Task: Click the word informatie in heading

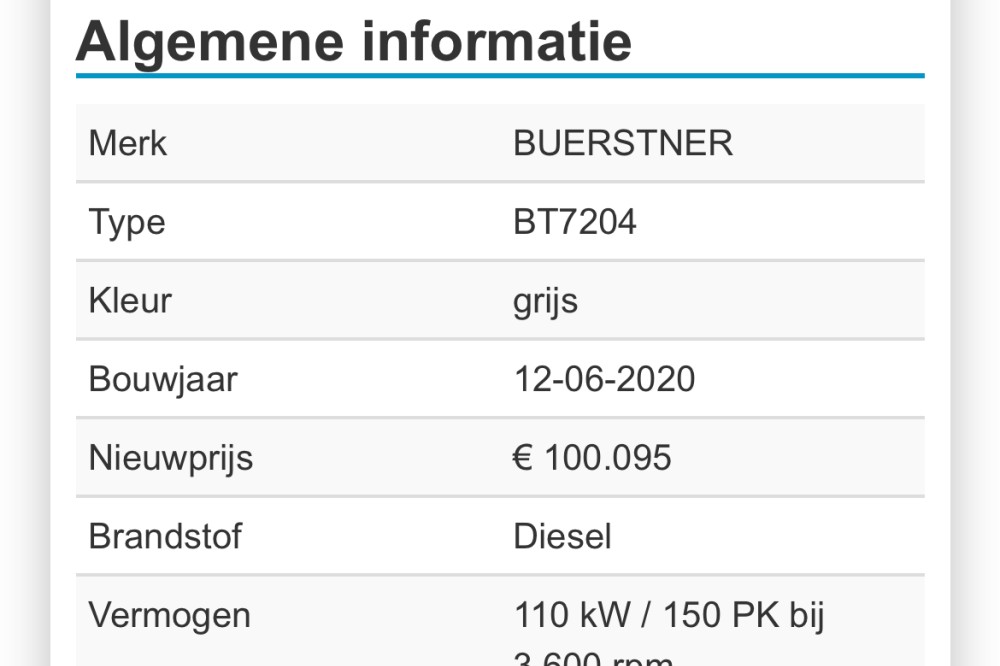Action: tap(497, 42)
